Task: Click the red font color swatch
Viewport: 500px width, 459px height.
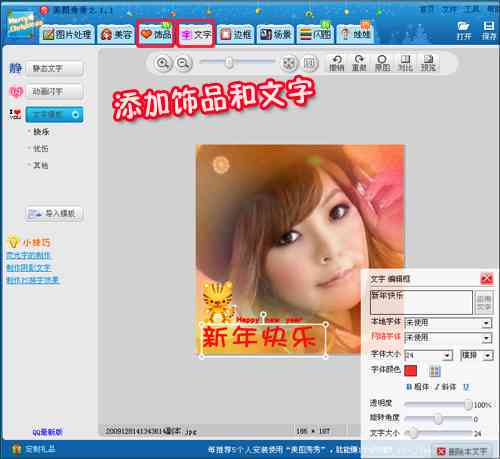Action: pyautogui.click(x=410, y=371)
